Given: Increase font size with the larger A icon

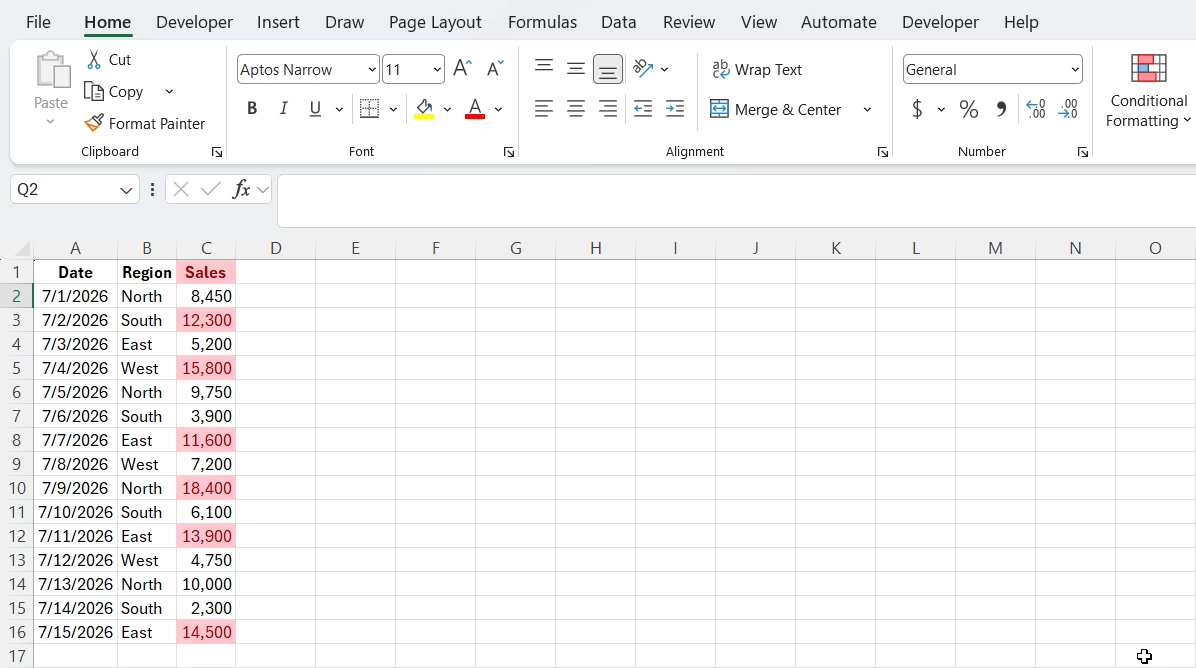Looking at the screenshot, I should [462, 69].
